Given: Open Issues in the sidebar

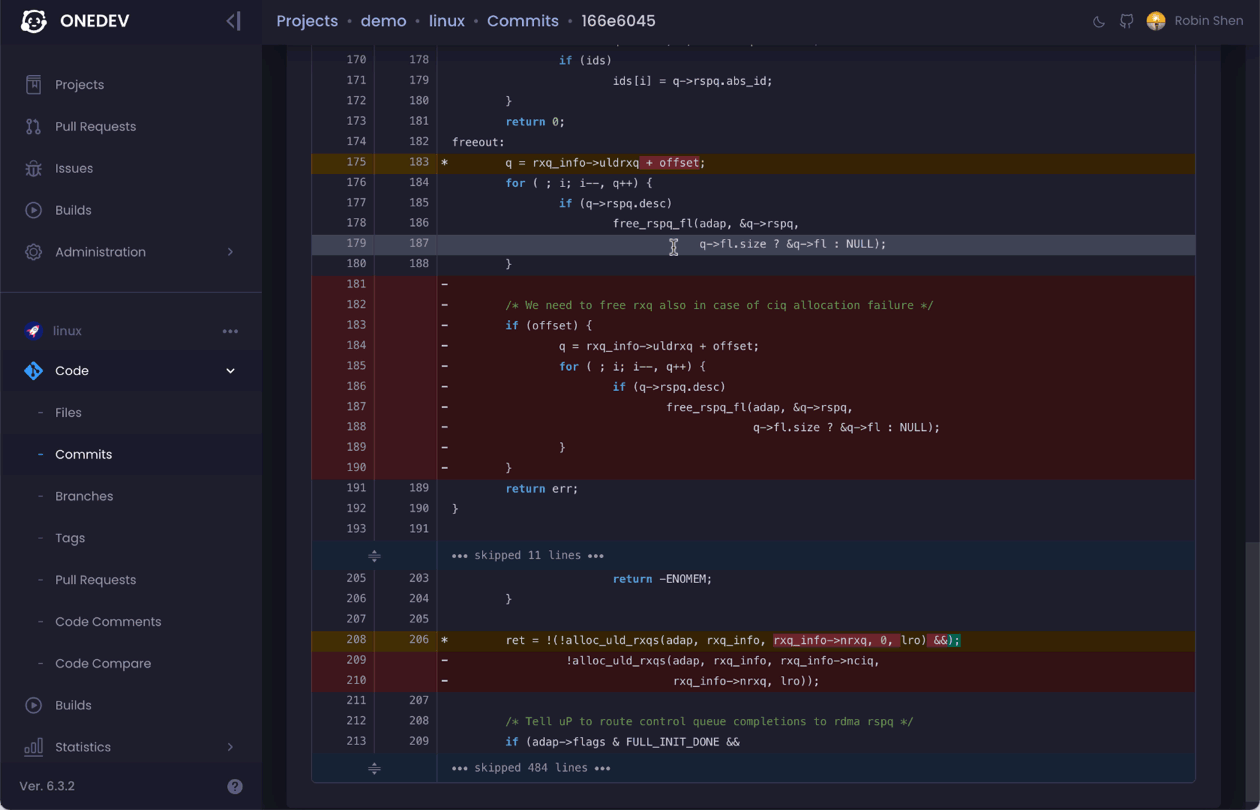Looking at the screenshot, I should [x=74, y=169].
